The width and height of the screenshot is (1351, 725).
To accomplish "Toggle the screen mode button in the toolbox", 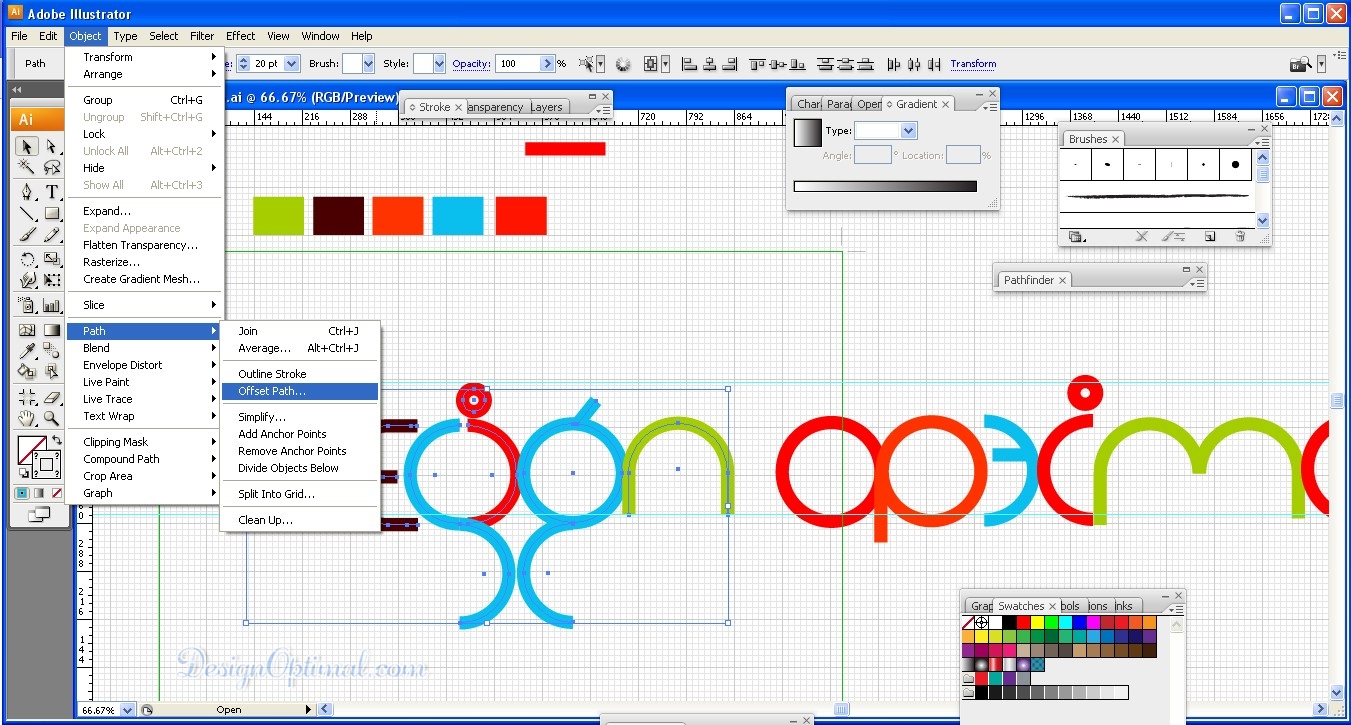I will 39,514.
